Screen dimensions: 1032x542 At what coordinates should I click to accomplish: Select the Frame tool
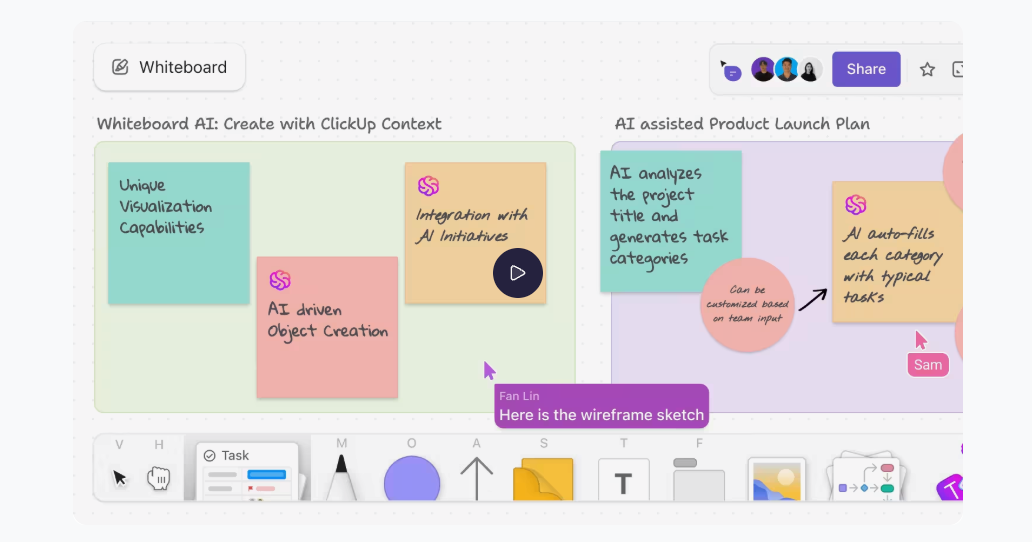pyautogui.click(x=698, y=480)
